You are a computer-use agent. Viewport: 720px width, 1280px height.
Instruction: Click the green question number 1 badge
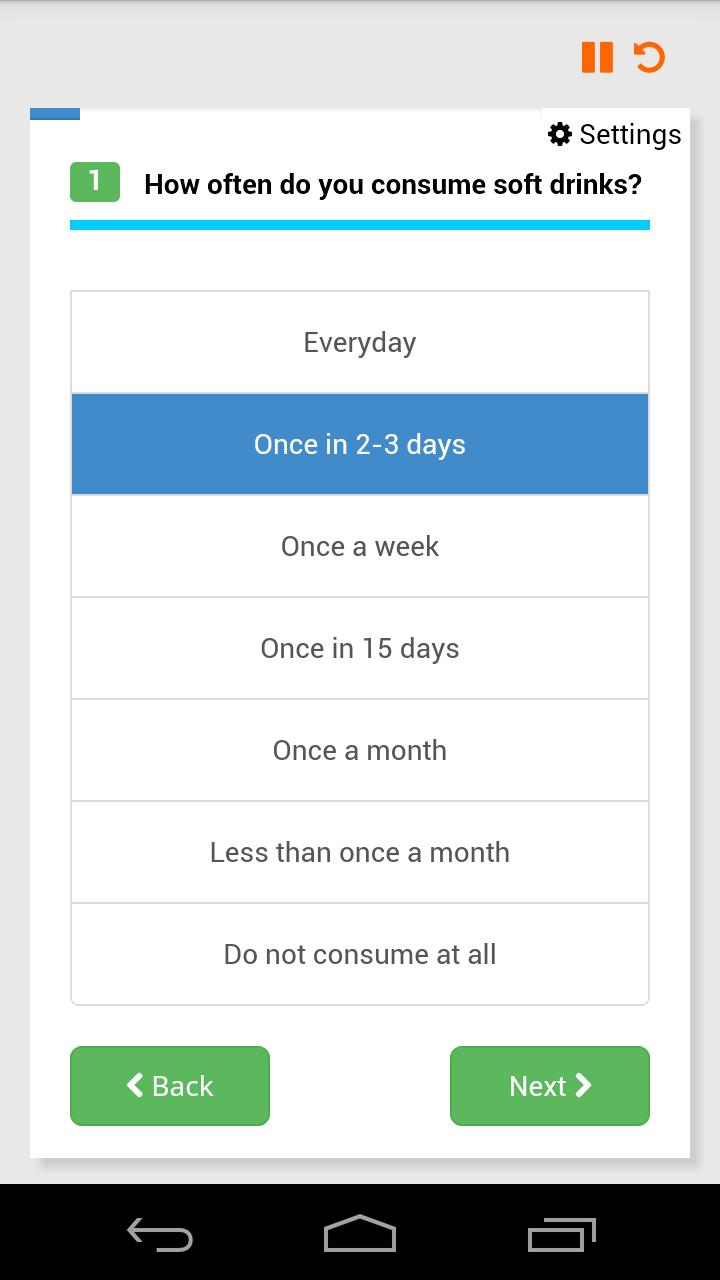95,182
